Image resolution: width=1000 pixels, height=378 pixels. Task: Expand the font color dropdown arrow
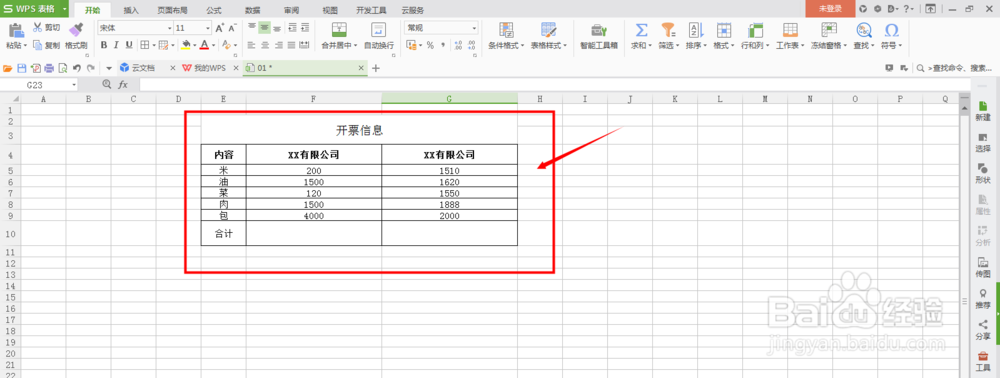[213, 45]
